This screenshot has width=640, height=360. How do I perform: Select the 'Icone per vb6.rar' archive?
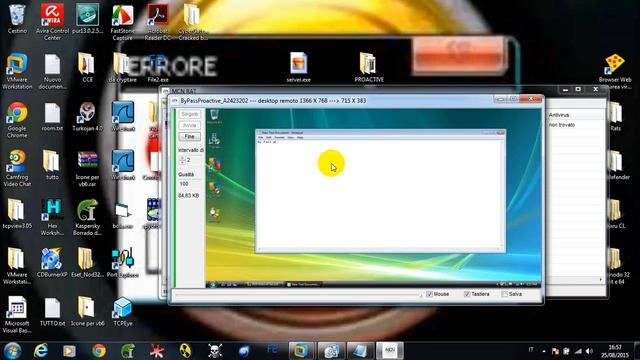87,168
